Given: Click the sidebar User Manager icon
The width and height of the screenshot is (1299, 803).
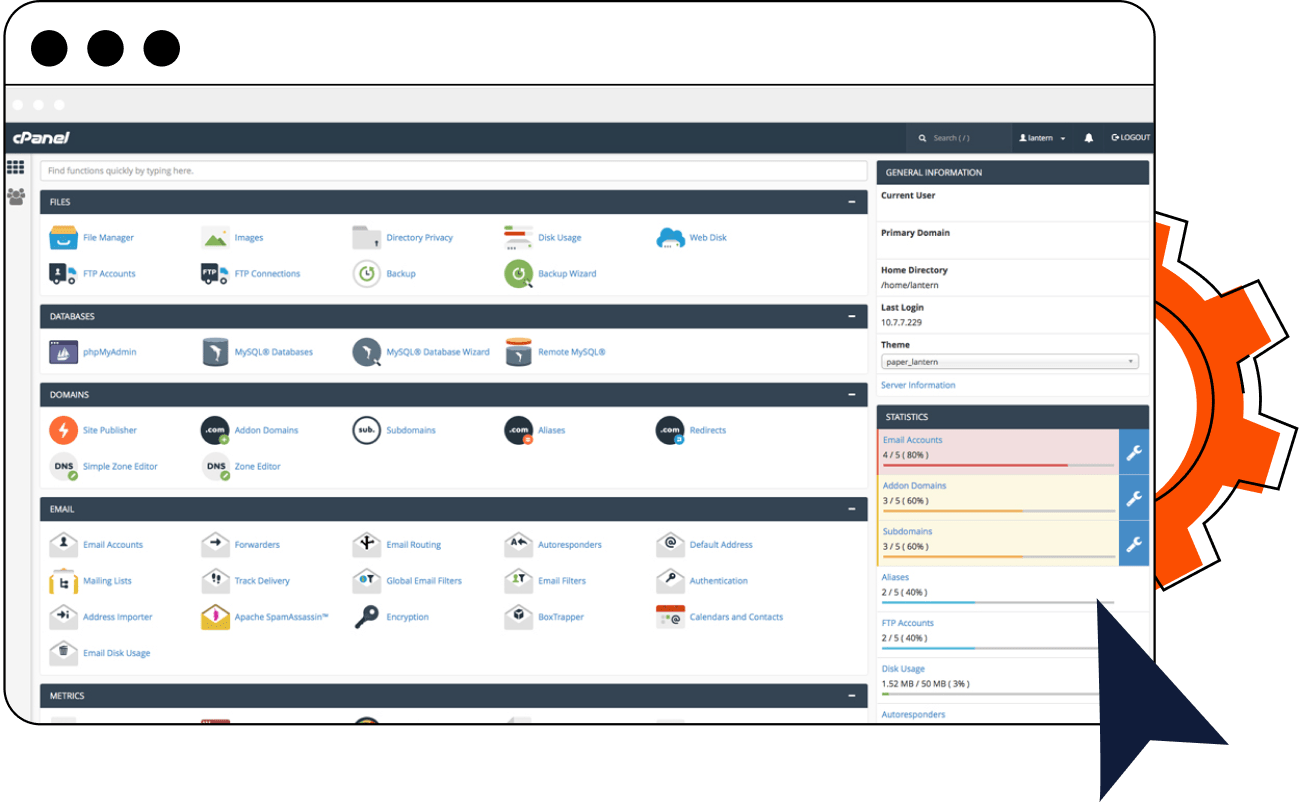Looking at the screenshot, I should [x=15, y=196].
